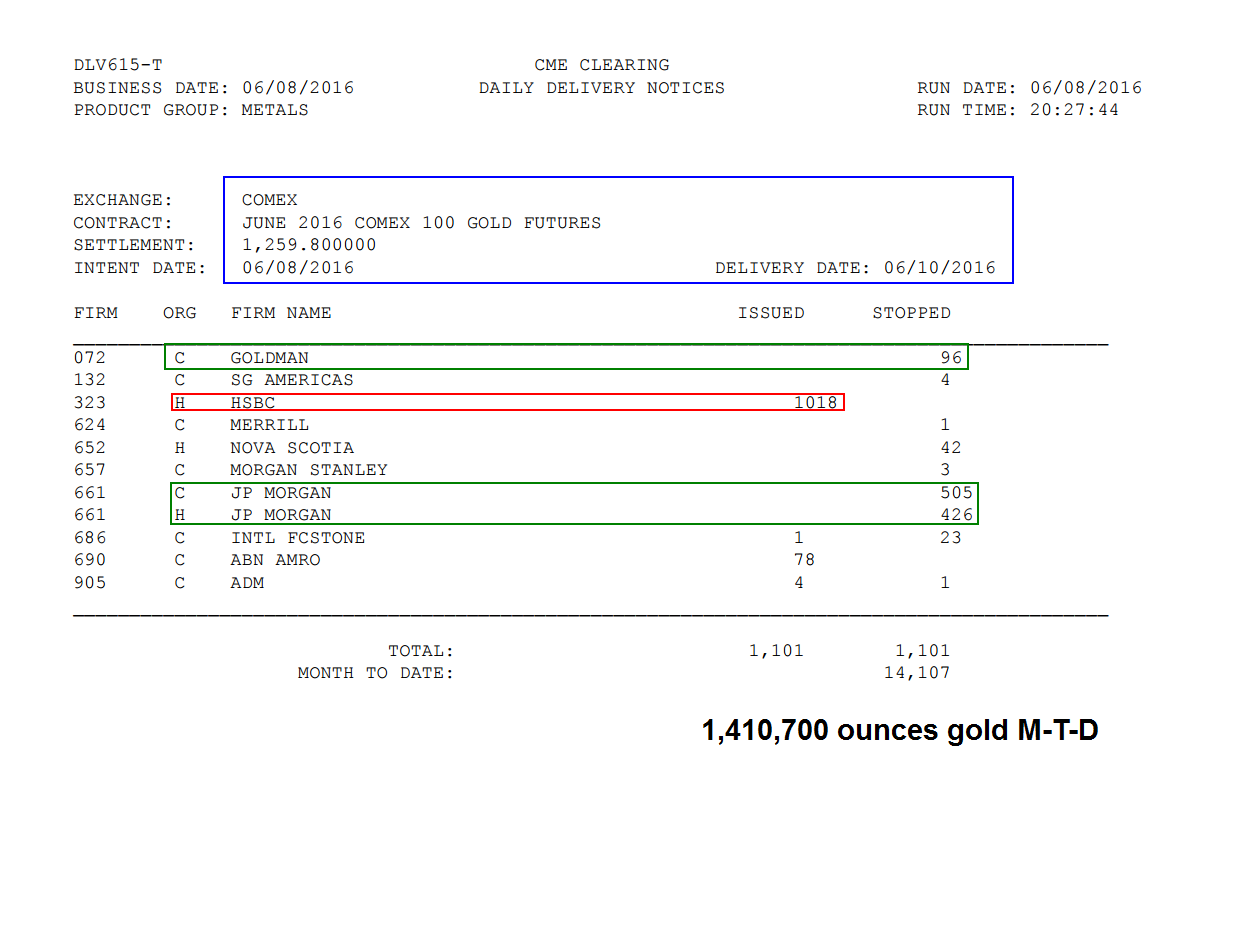Select Nova Scotia stopped value 42
The image size is (1260, 926).
click(x=951, y=448)
